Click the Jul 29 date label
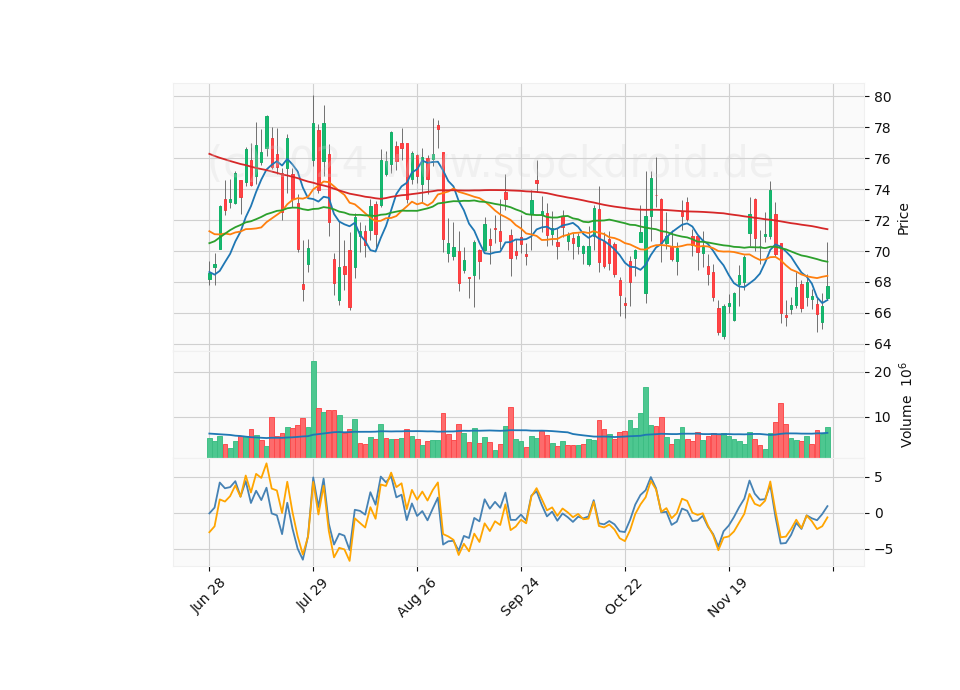Screen dimensions: 960x690 coord(312,594)
